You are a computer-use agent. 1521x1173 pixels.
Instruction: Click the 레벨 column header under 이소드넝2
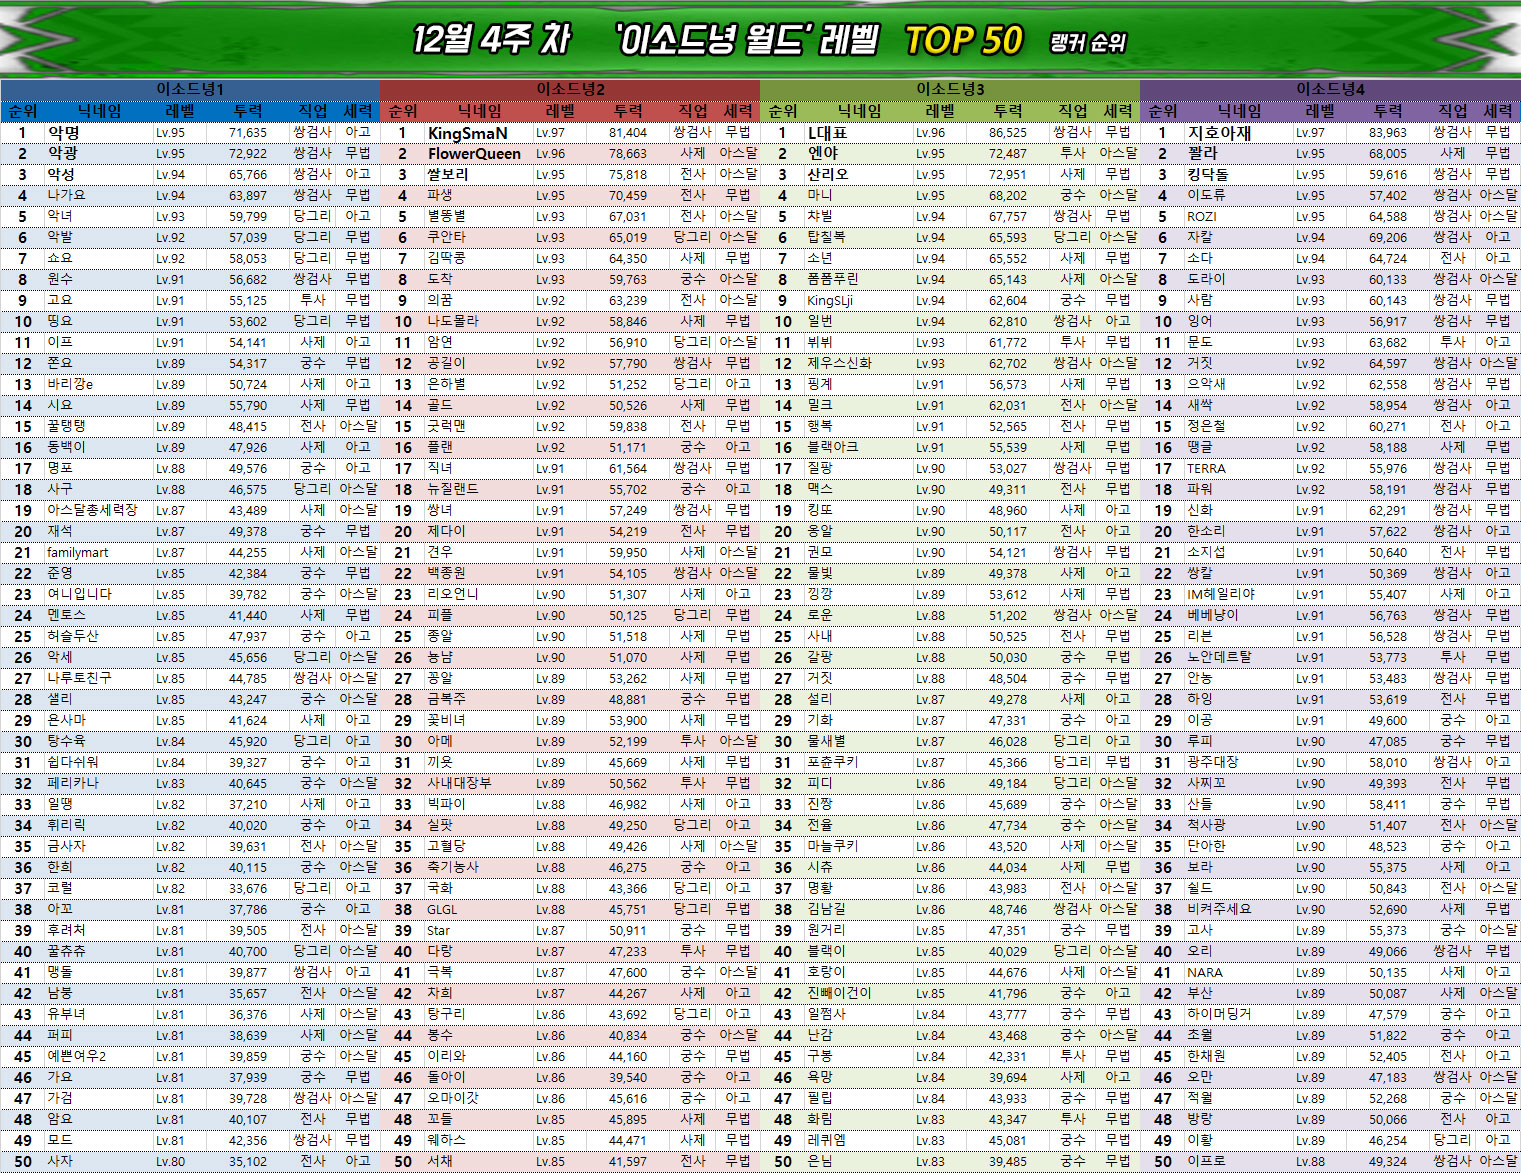560,111
